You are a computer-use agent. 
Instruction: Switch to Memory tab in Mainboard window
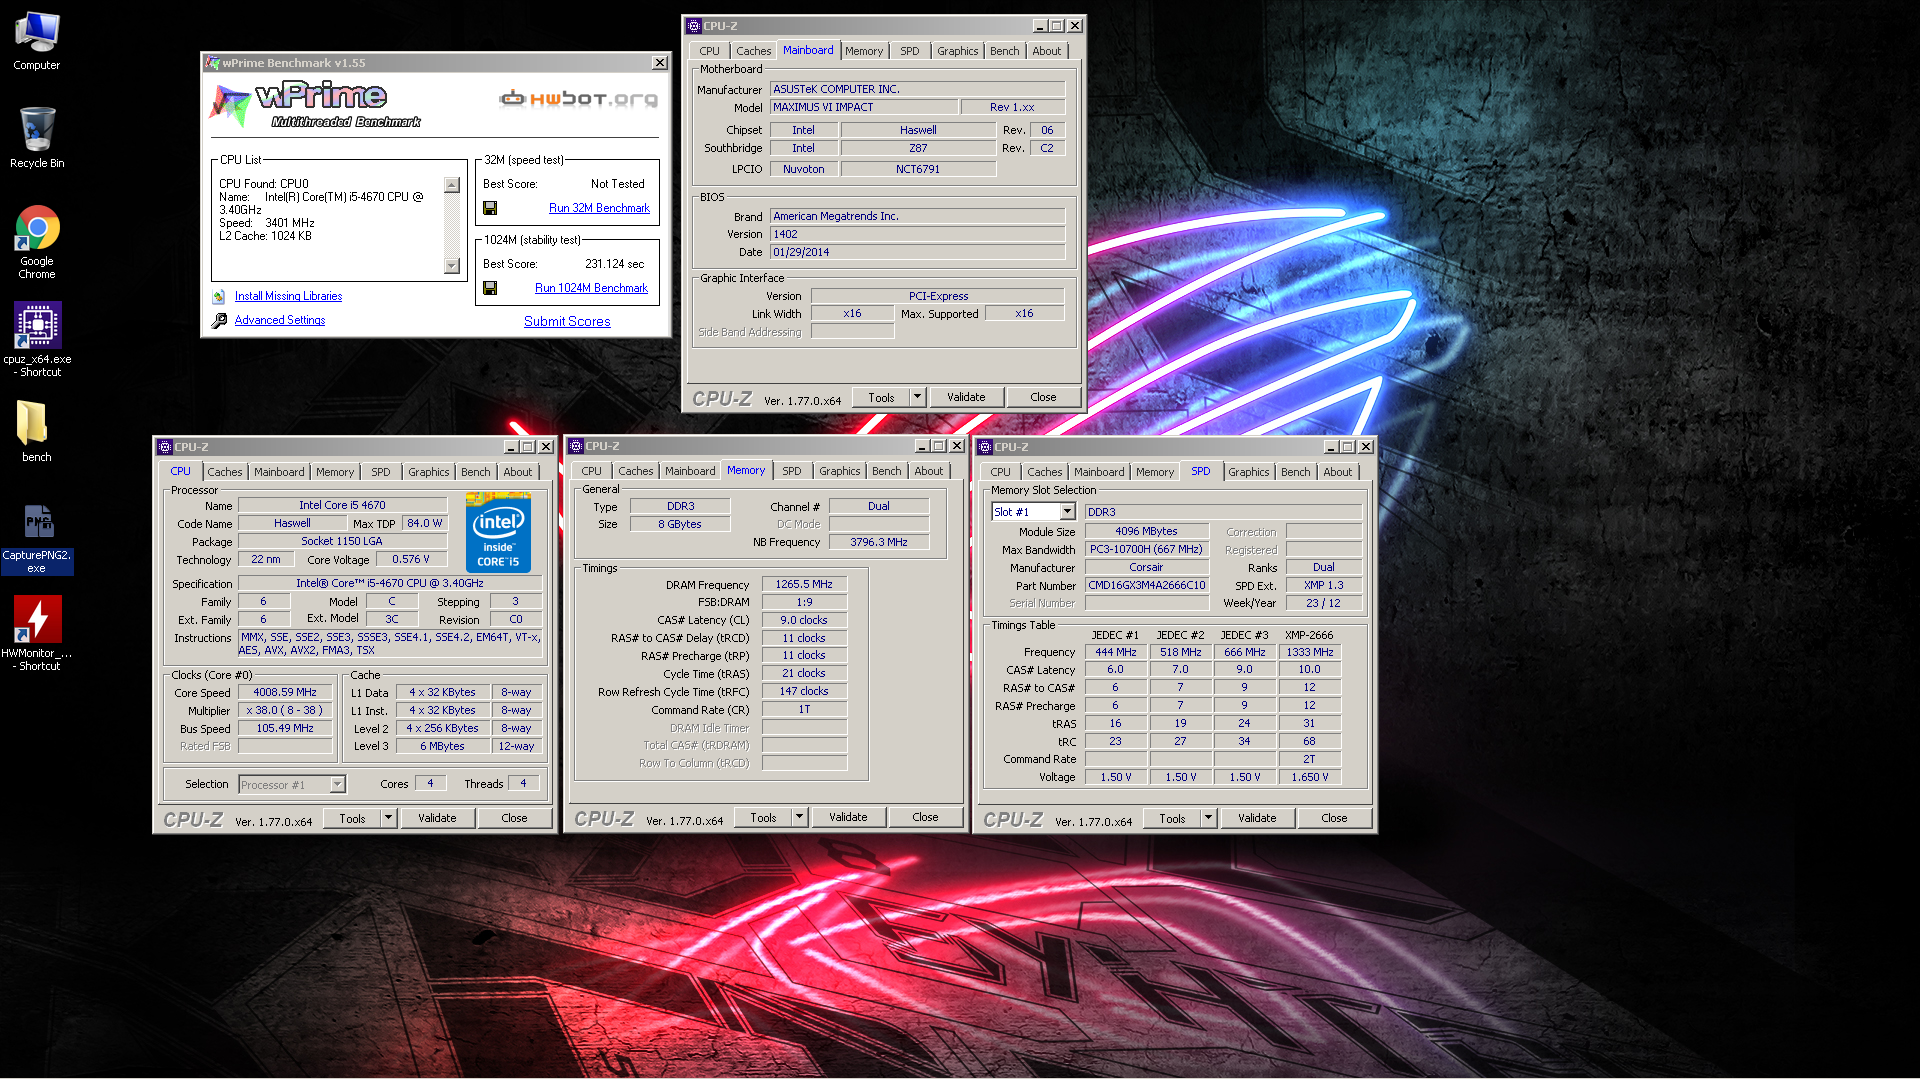(864, 51)
